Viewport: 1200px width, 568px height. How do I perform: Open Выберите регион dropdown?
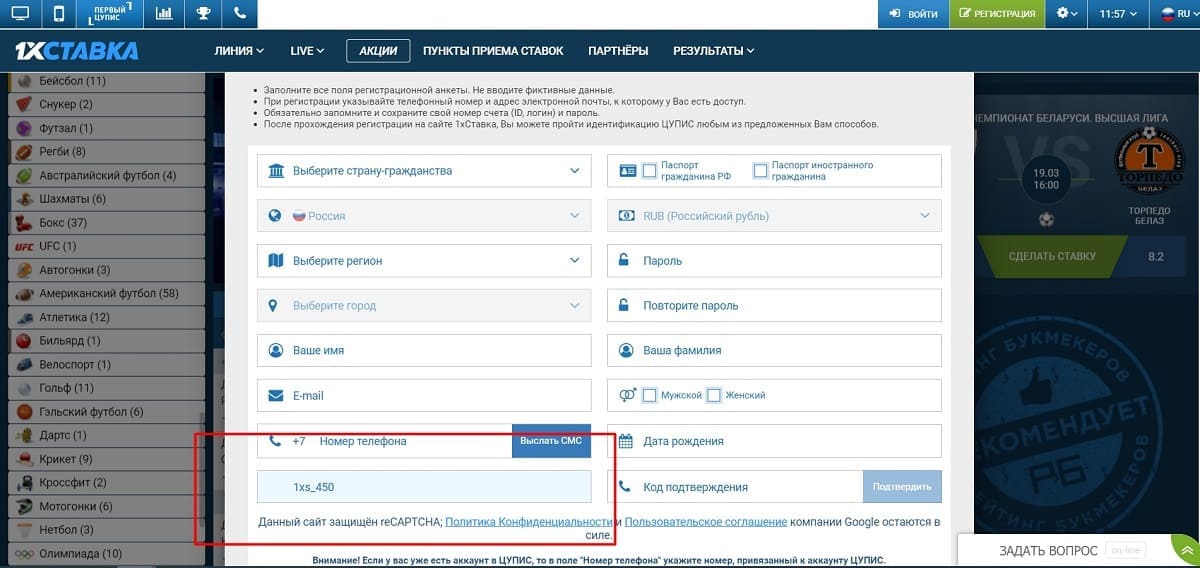pos(424,261)
